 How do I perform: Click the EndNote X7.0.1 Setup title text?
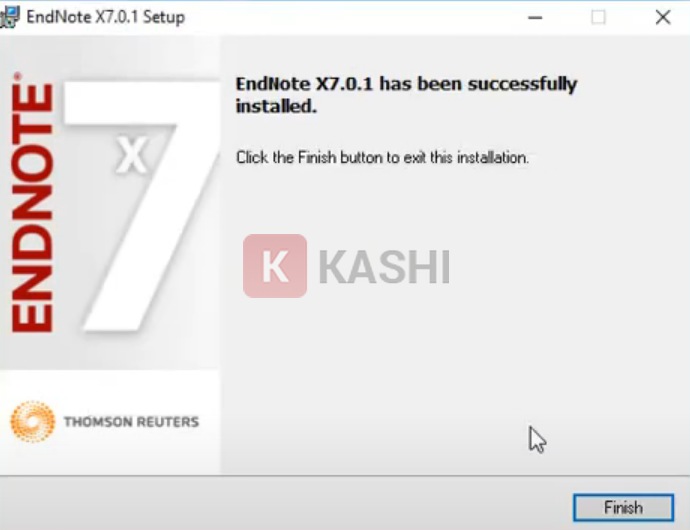coord(106,17)
